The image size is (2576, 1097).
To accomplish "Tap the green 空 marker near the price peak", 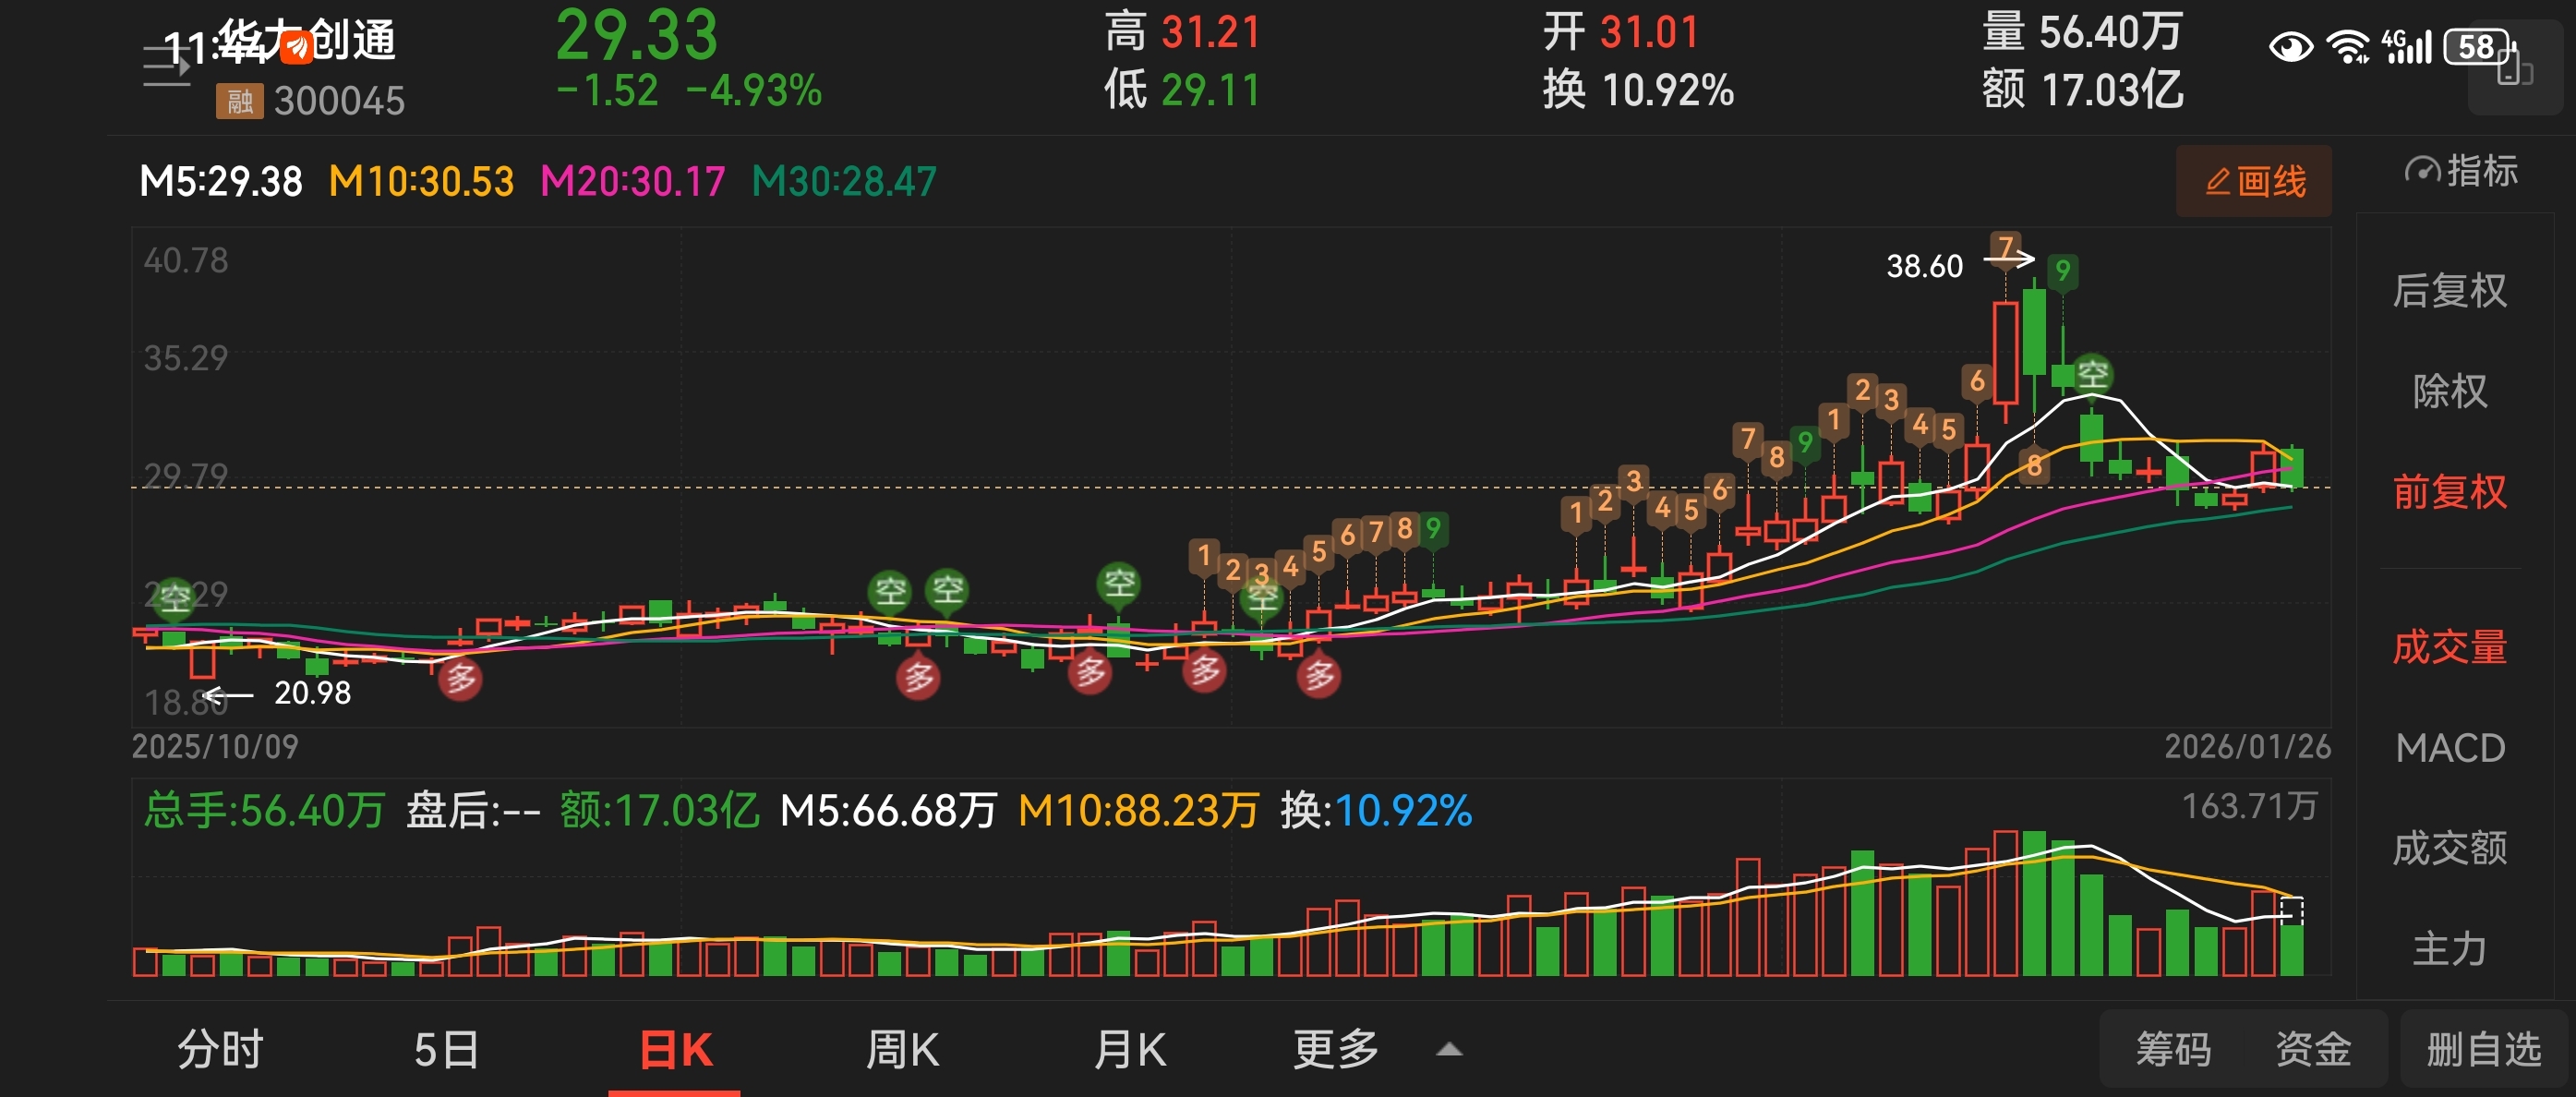I will tap(2092, 375).
